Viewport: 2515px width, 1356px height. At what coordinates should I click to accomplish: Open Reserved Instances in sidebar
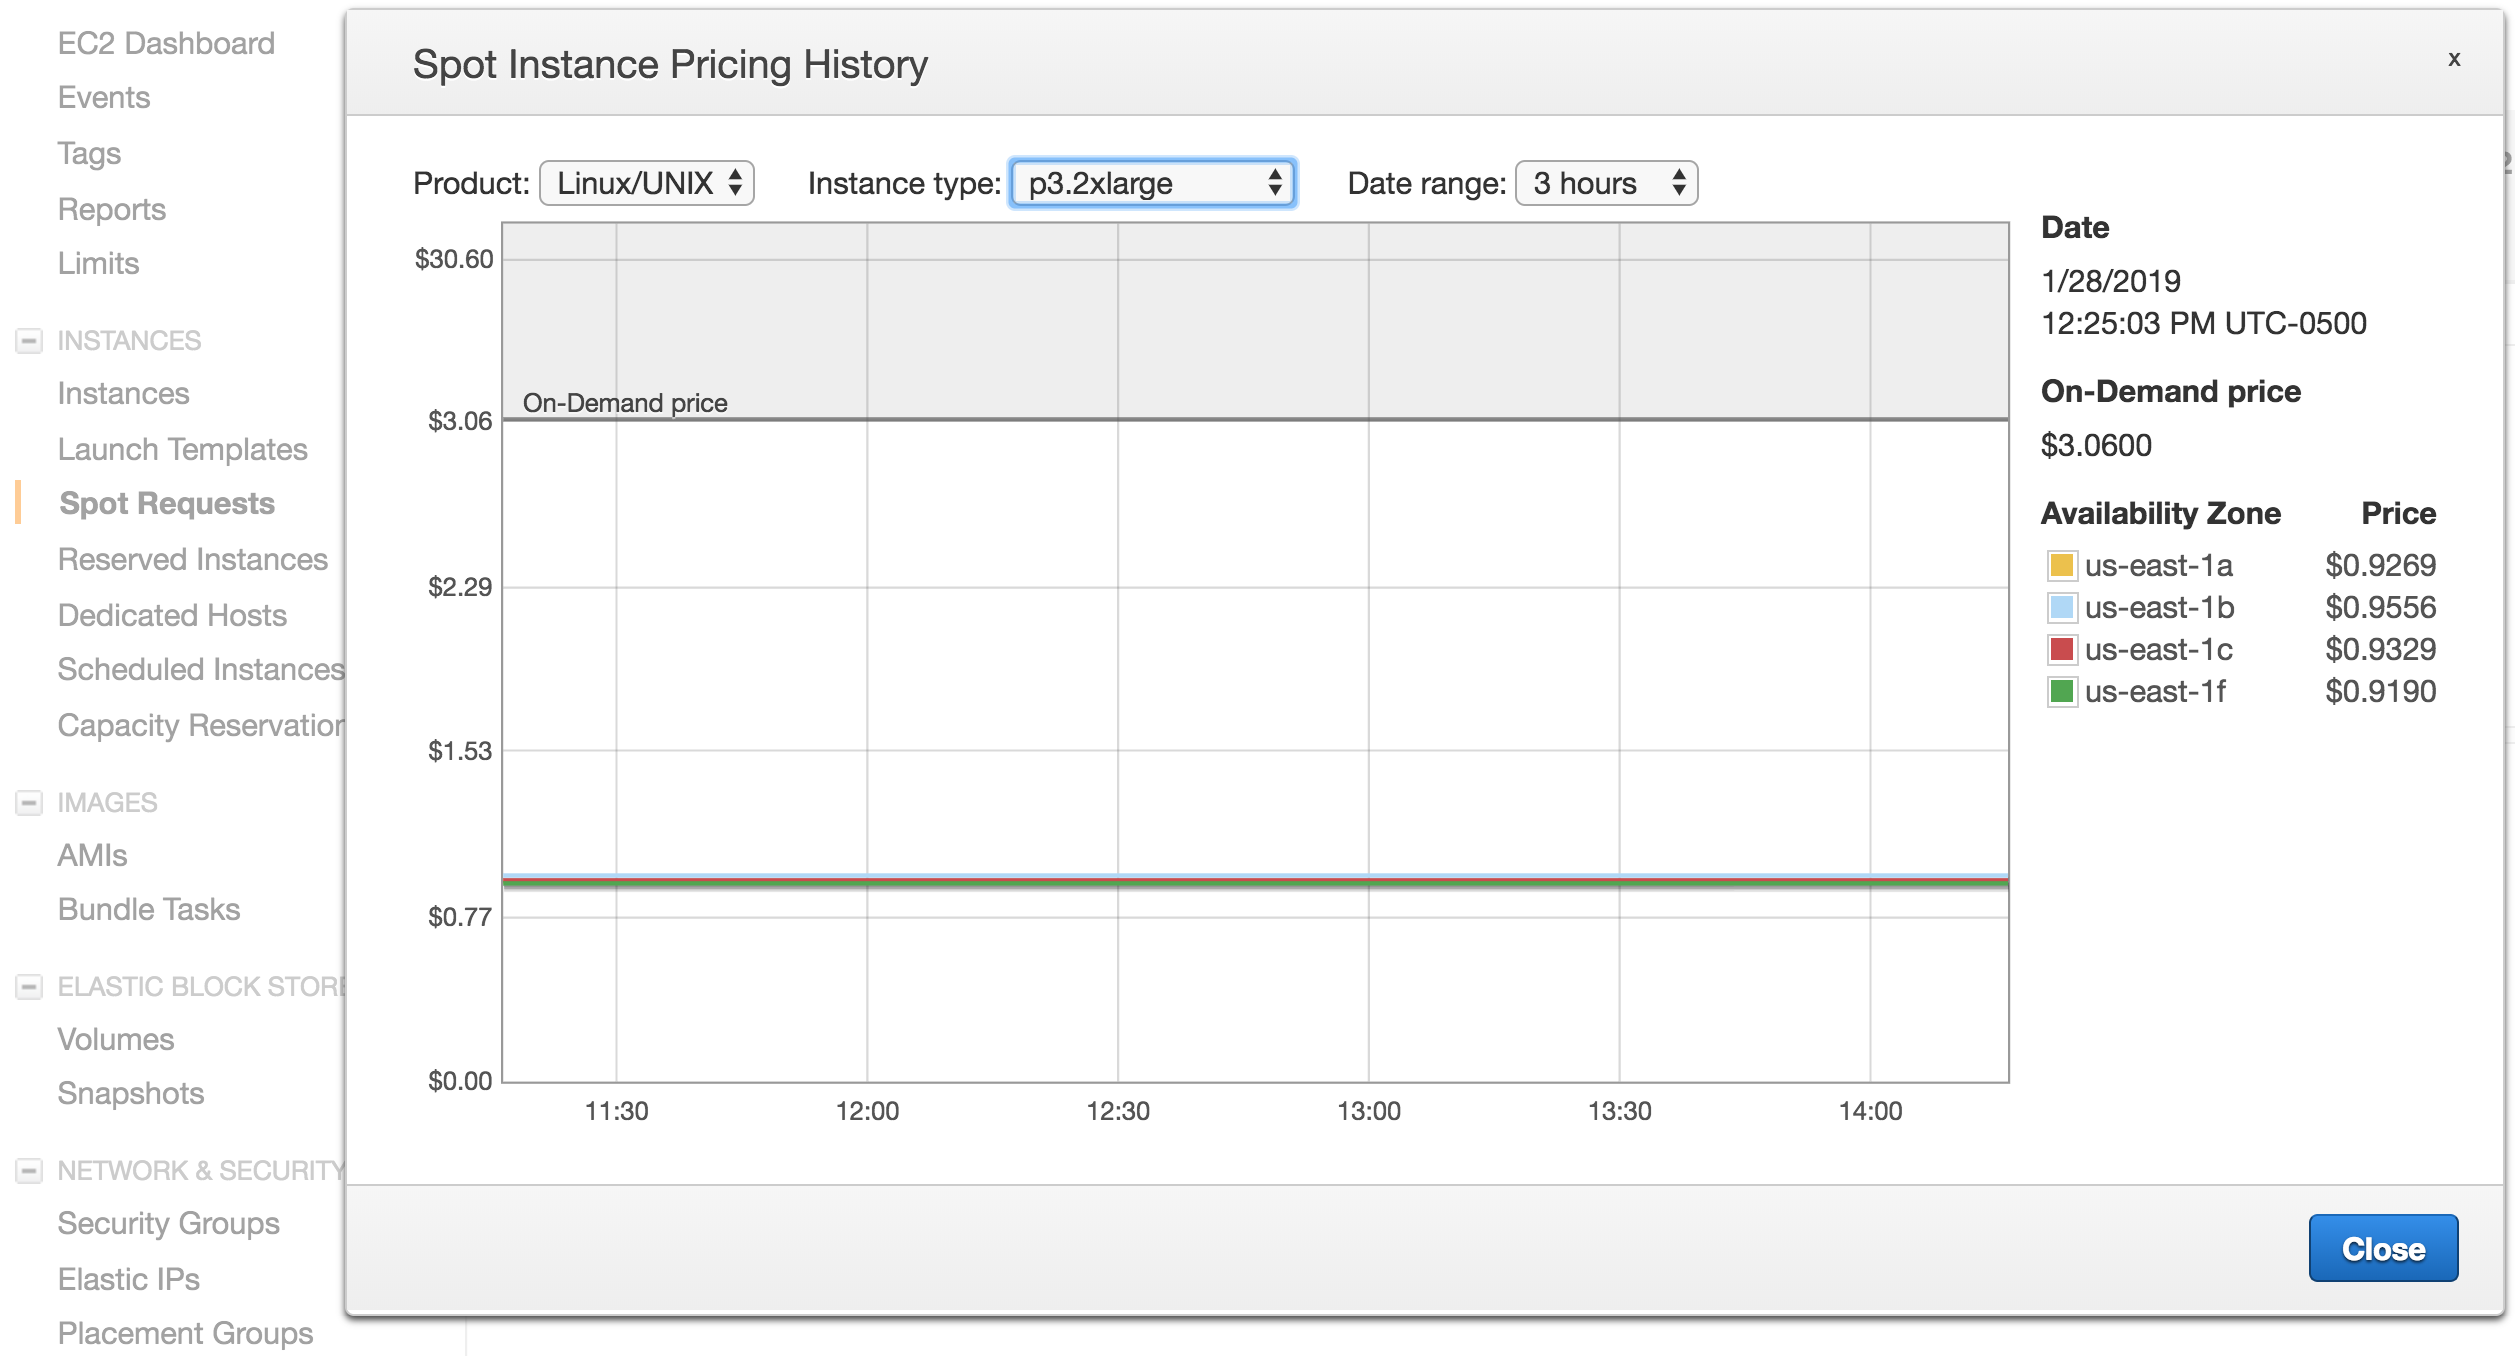tap(193, 559)
